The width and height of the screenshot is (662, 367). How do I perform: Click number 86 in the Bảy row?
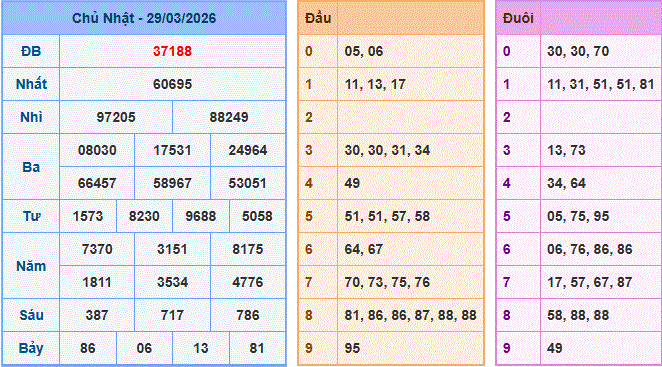pyautogui.click(x=88, y=348)
